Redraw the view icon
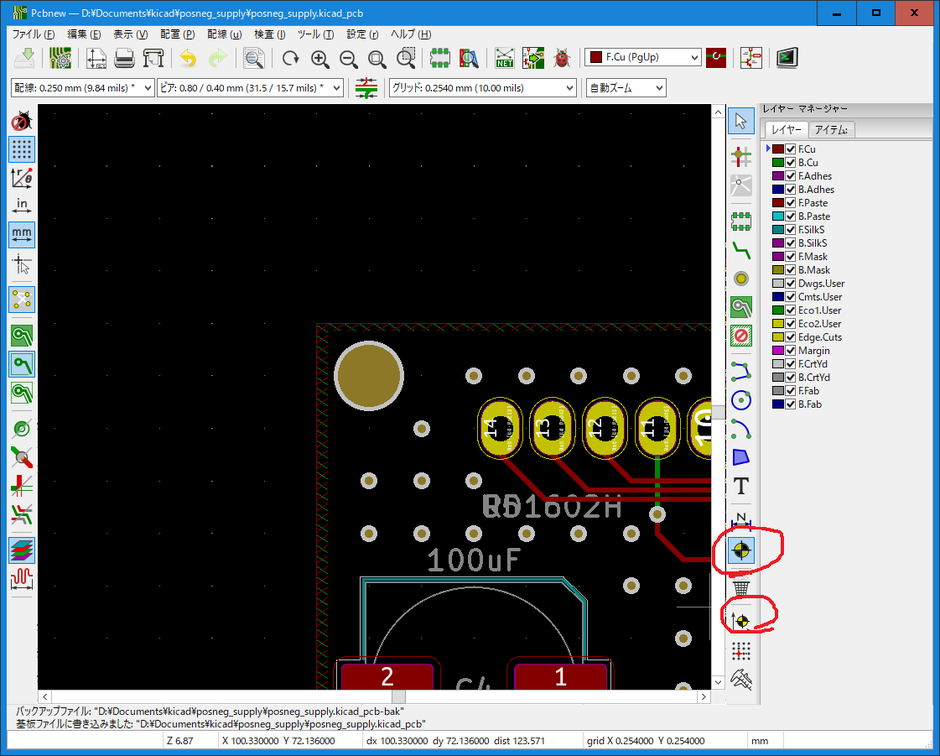The image size is (940, 756). point(291,58)
